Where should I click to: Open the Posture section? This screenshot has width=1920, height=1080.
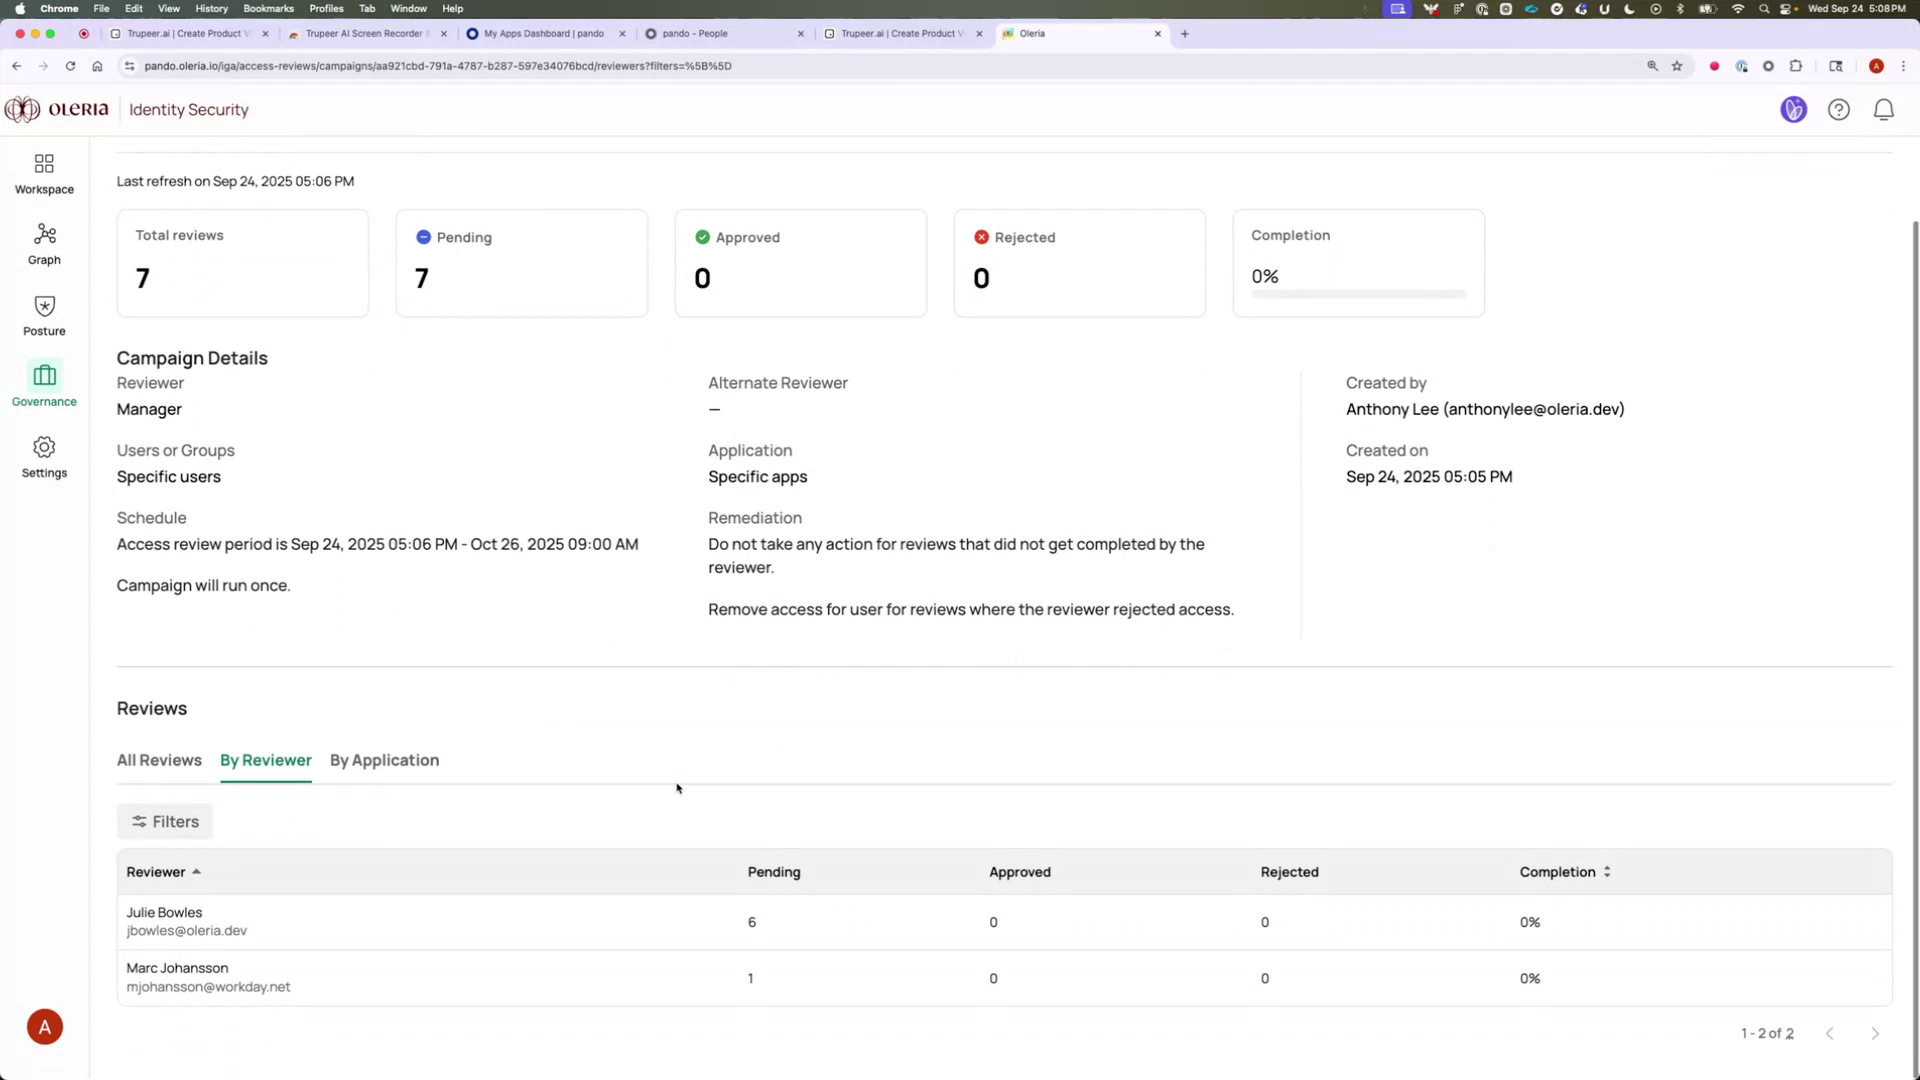tap(44, 315)
